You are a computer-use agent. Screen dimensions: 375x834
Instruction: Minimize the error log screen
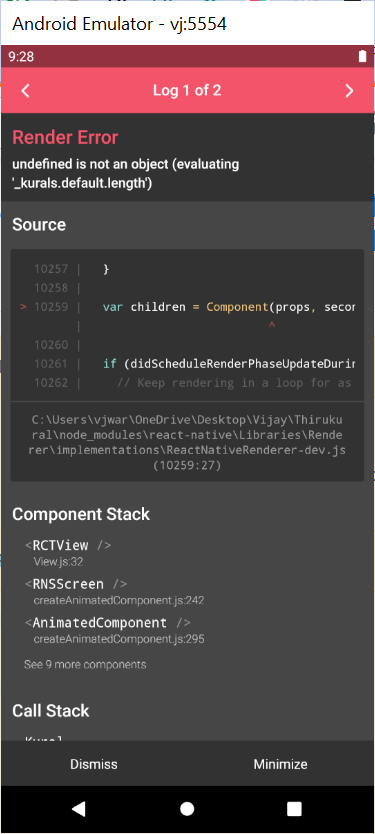click(x=280, y=764)
